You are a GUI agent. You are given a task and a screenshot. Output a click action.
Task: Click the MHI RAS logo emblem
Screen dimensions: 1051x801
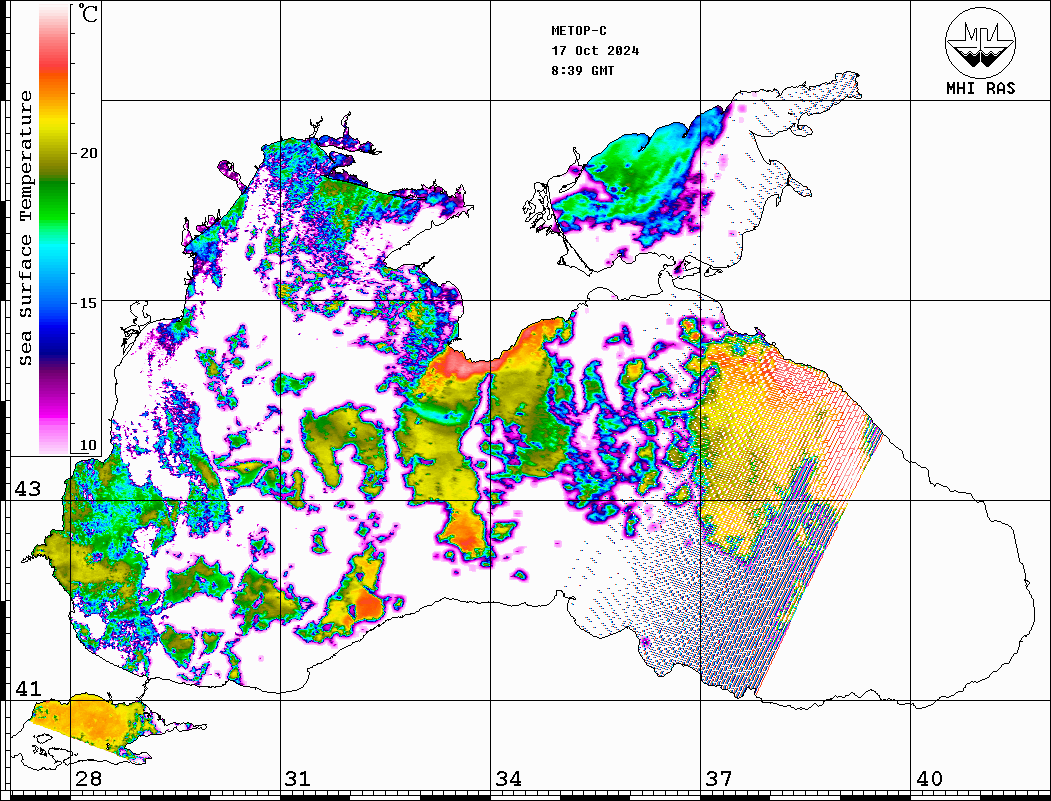[x=980, y=42]
